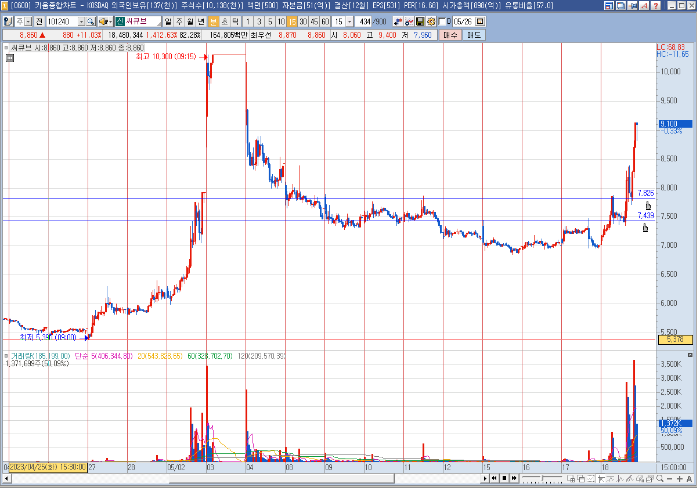Open the stock search magnifier icon
This screenshot has width=700, height=488.
pyautogui.click(x=90, y=21)
